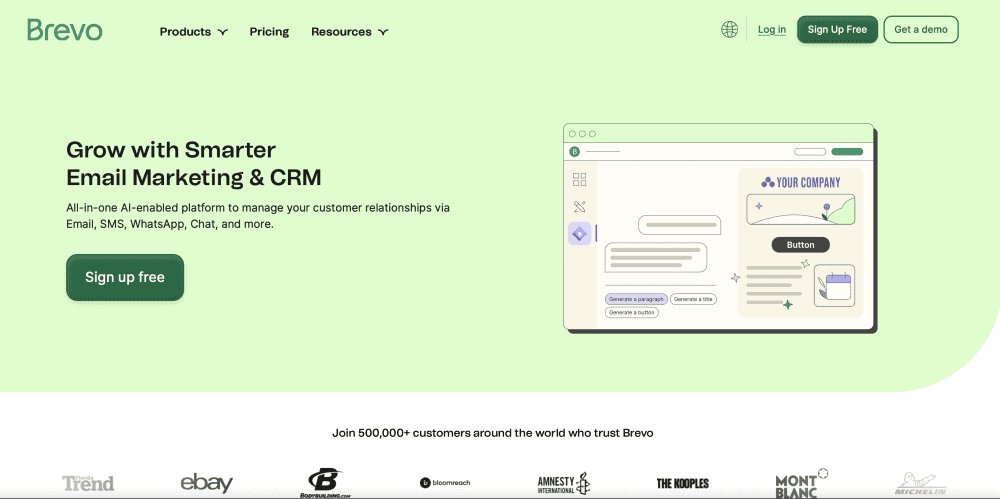Open the Pricing page
The width and height of the screenshot is (1000, 499).
(x=269, y=31)
